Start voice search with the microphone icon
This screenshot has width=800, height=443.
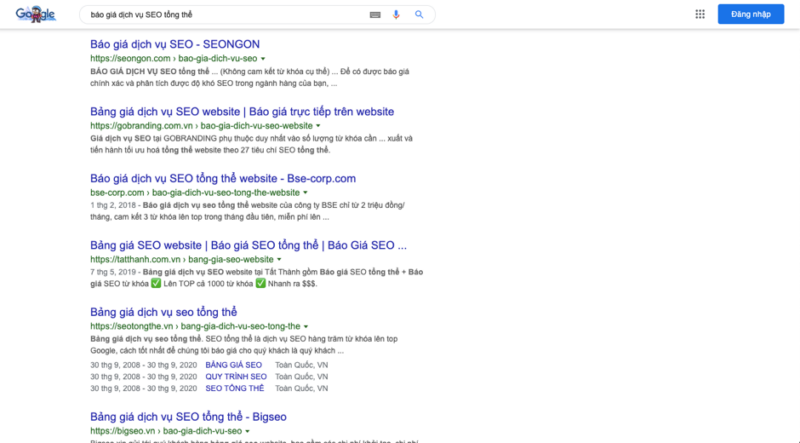[396, 15]
